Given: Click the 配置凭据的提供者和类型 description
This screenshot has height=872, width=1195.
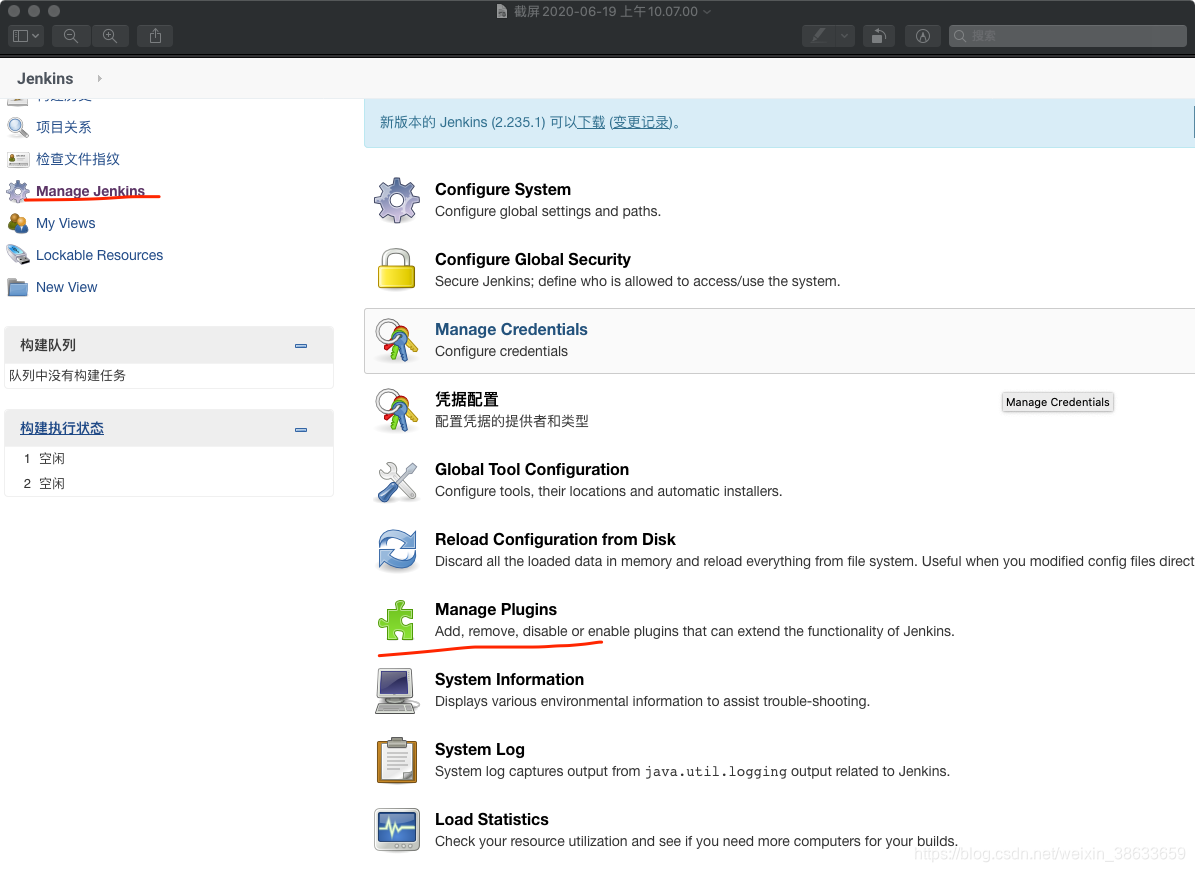Looking at the screenshot, I should pos(511,422).
